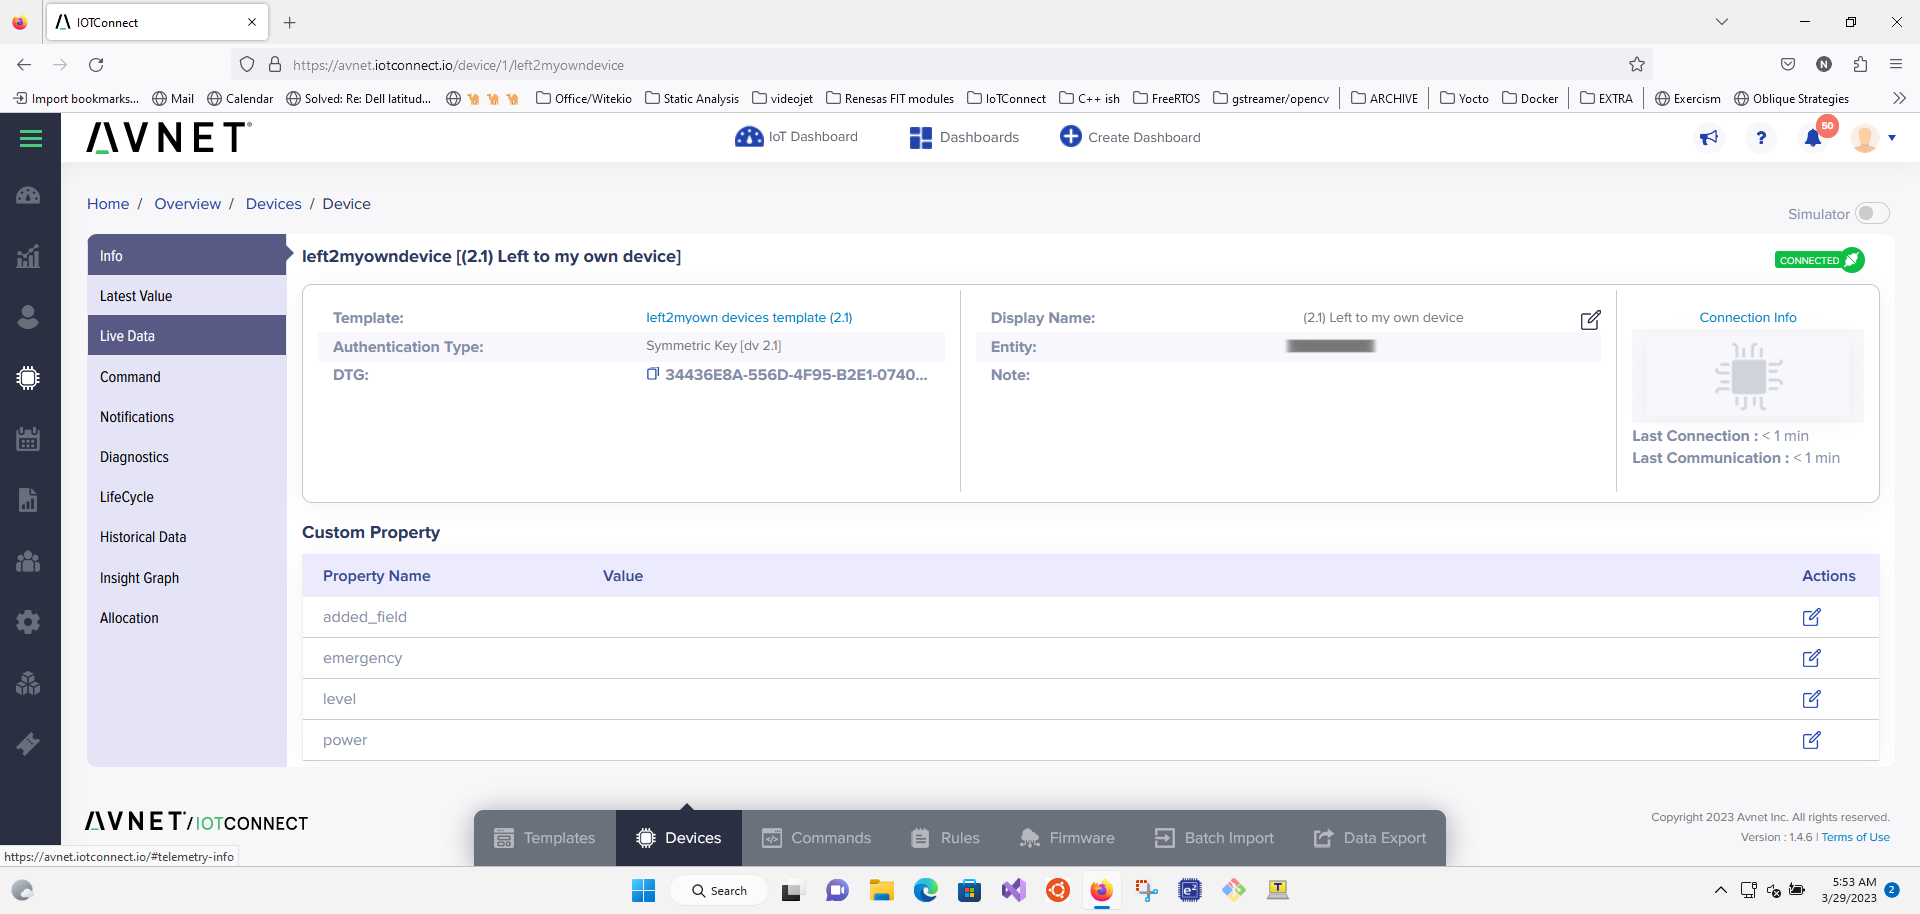Open the bar chart analytics sidebar icon

28,256
